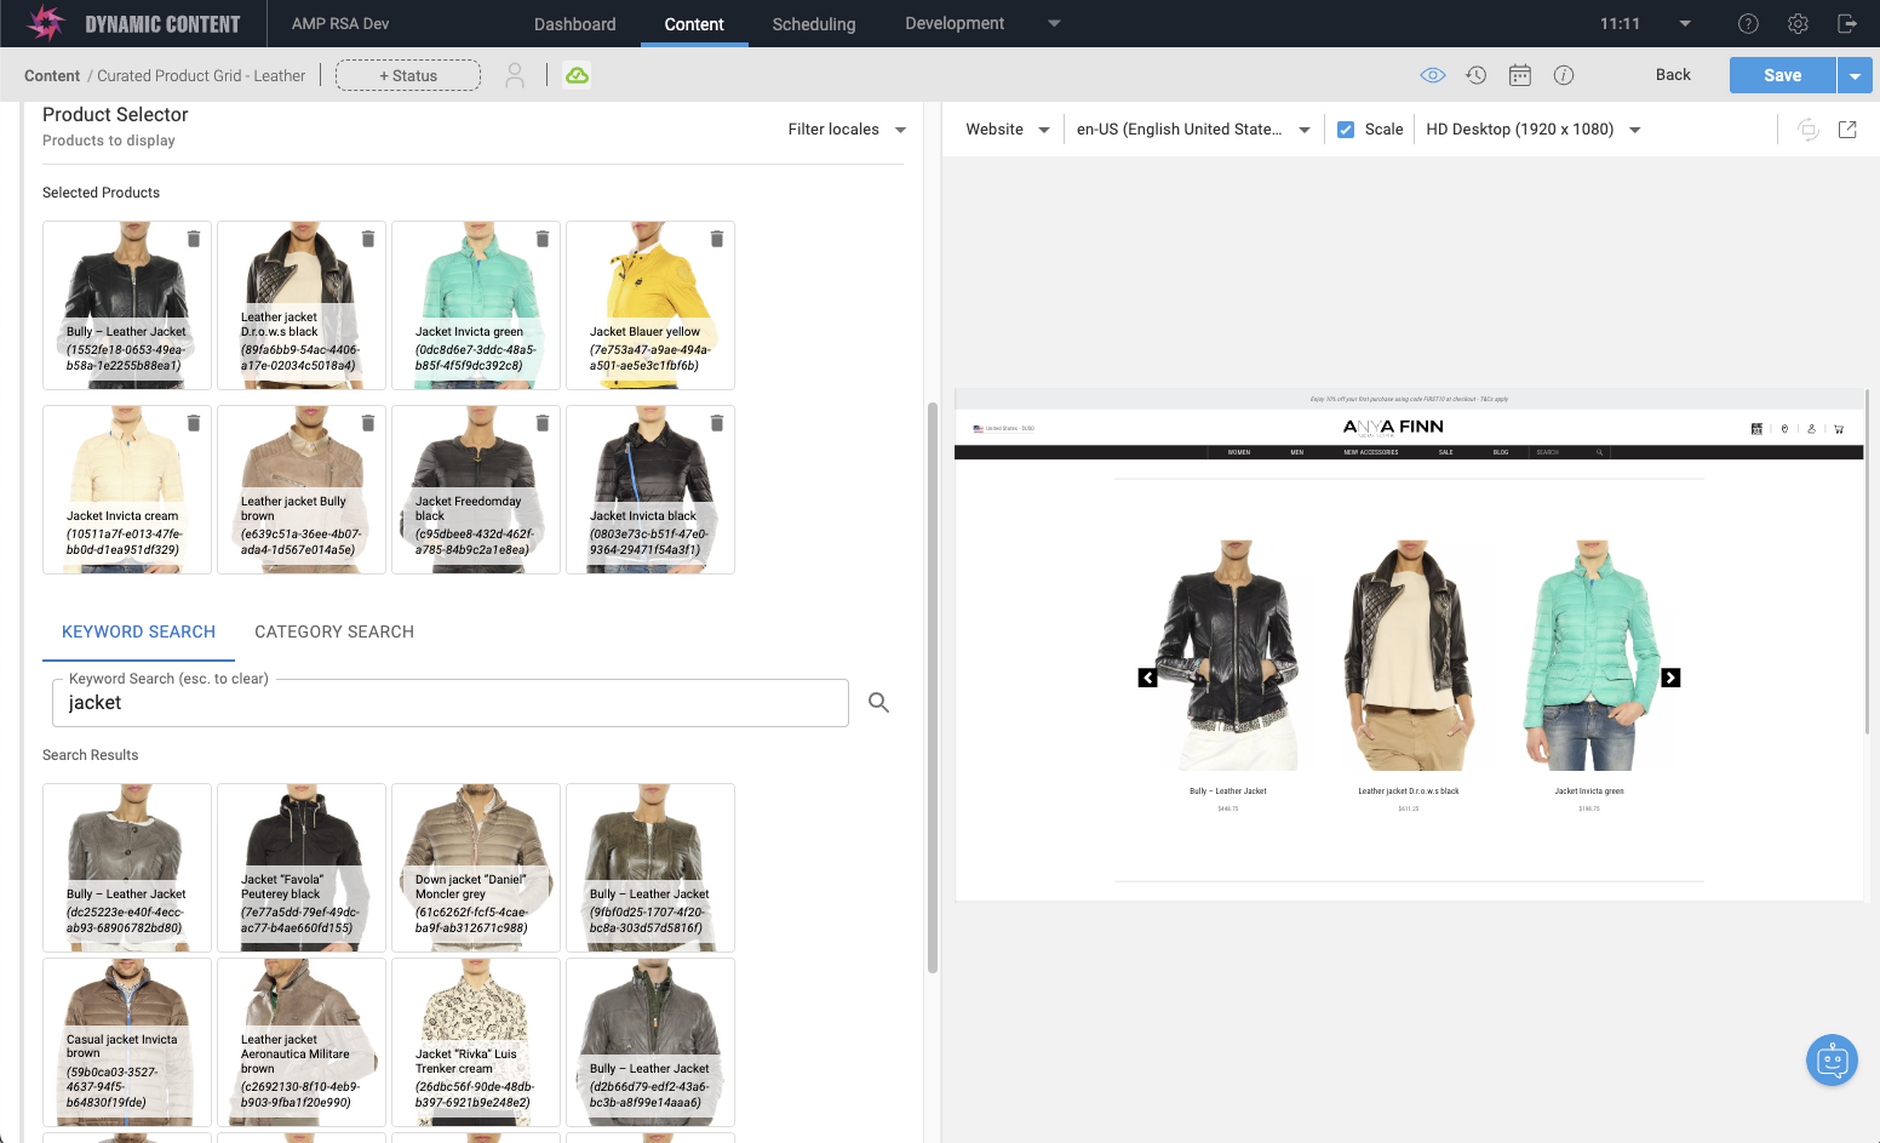Select Bully – Leather Jacket result dc25223e
The height and width of the screenshot is (1143, 1880).
[127, 868]
